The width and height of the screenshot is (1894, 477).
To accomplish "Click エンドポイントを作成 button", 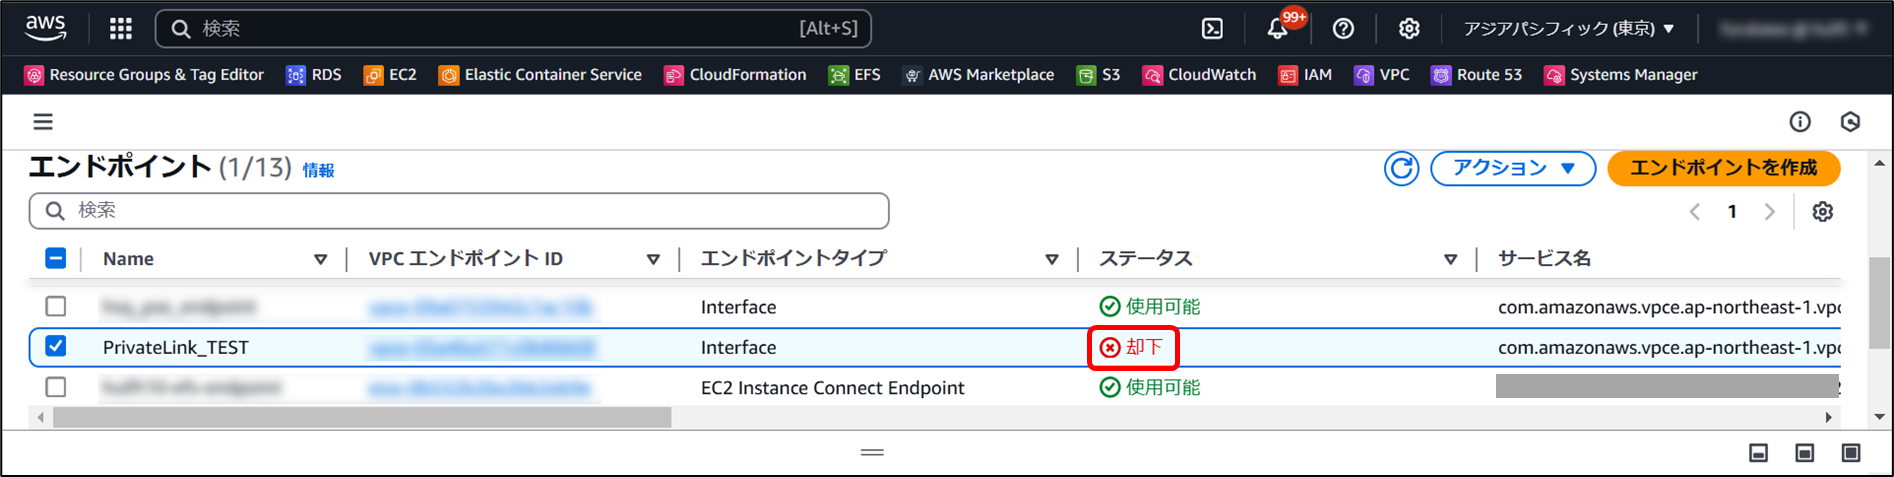I will tap(1724, 168).
